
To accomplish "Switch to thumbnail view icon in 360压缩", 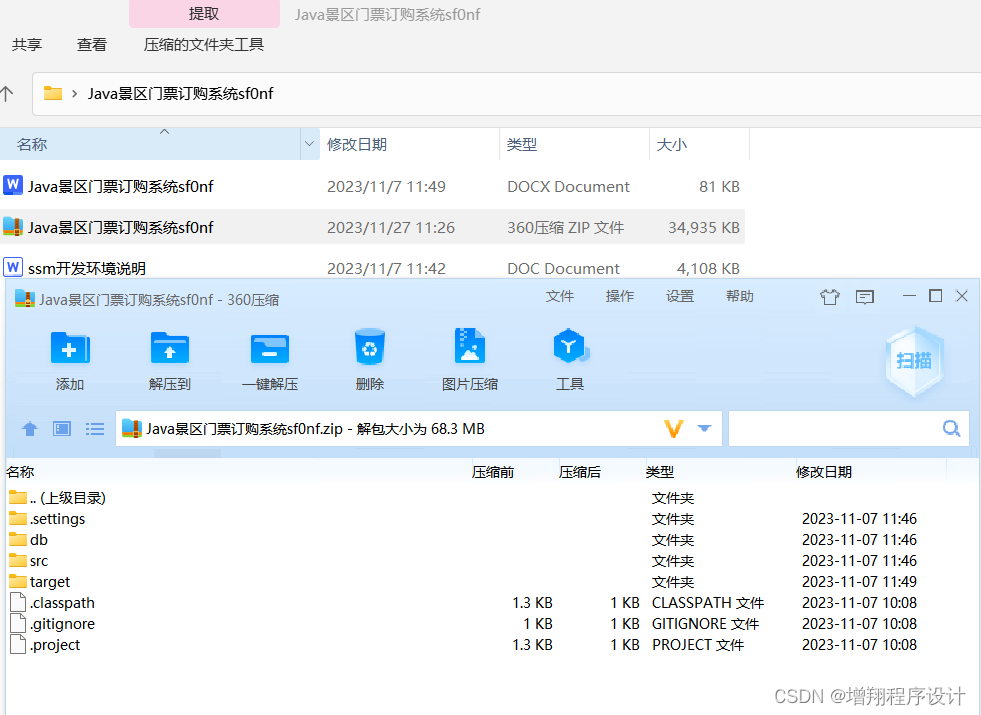I will click(62, 429).
